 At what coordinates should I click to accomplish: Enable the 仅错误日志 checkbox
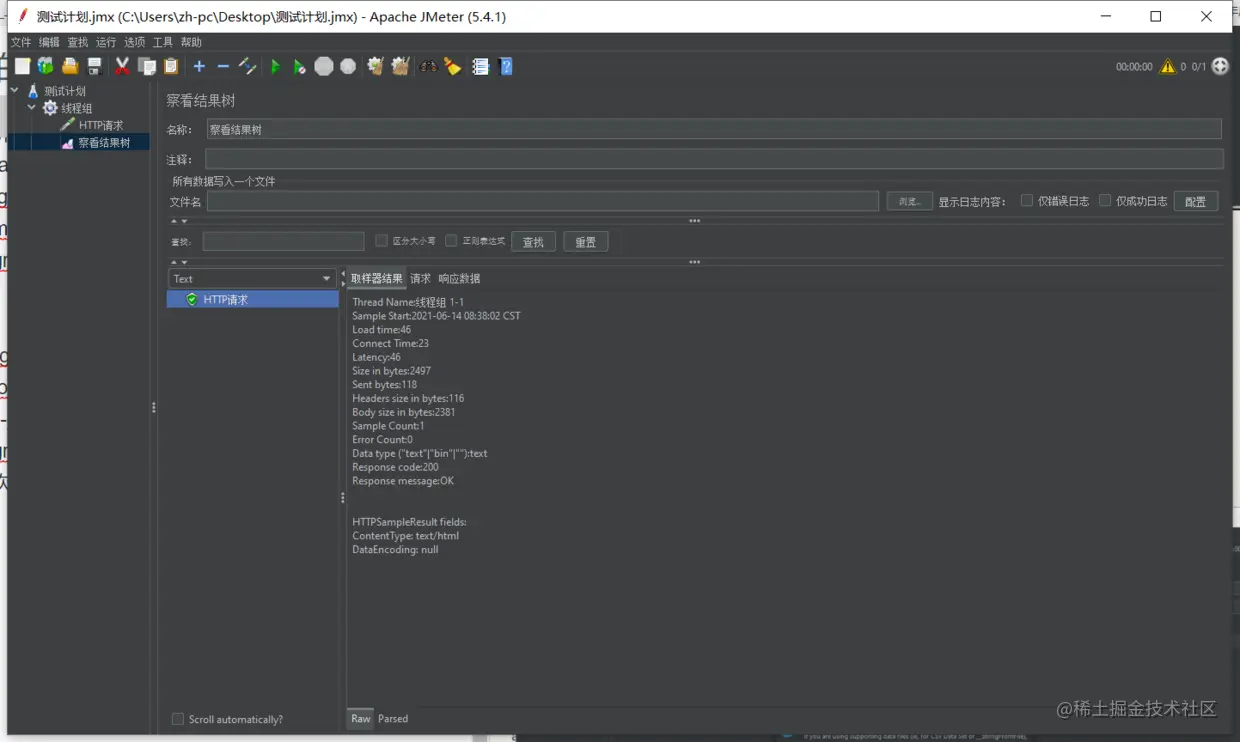tap(1026, 200)
